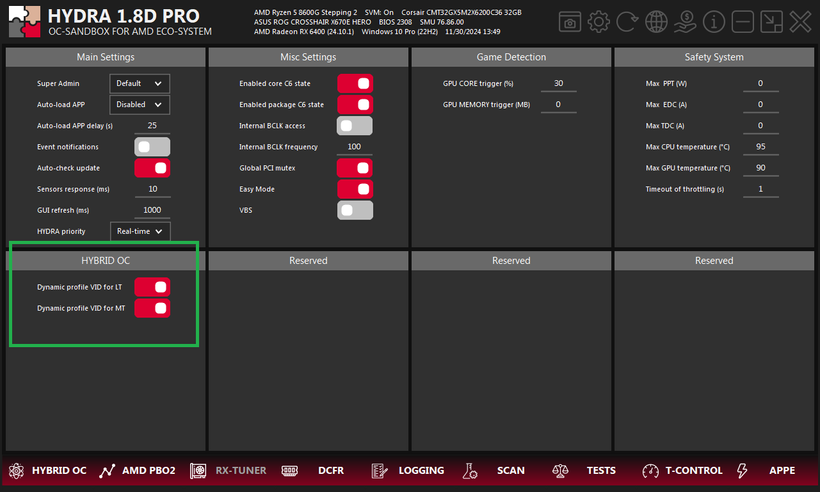The width and height of the screenshot is (820, 492).
Task: Click the Auto-load APP delay field
Action: pyautogui.click(x=152, y=126)
